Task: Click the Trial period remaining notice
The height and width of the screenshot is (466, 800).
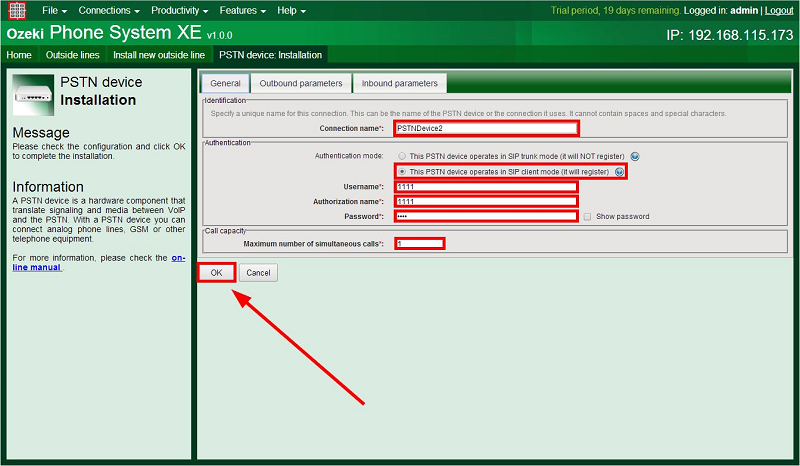Action: [x=615, y=10]
